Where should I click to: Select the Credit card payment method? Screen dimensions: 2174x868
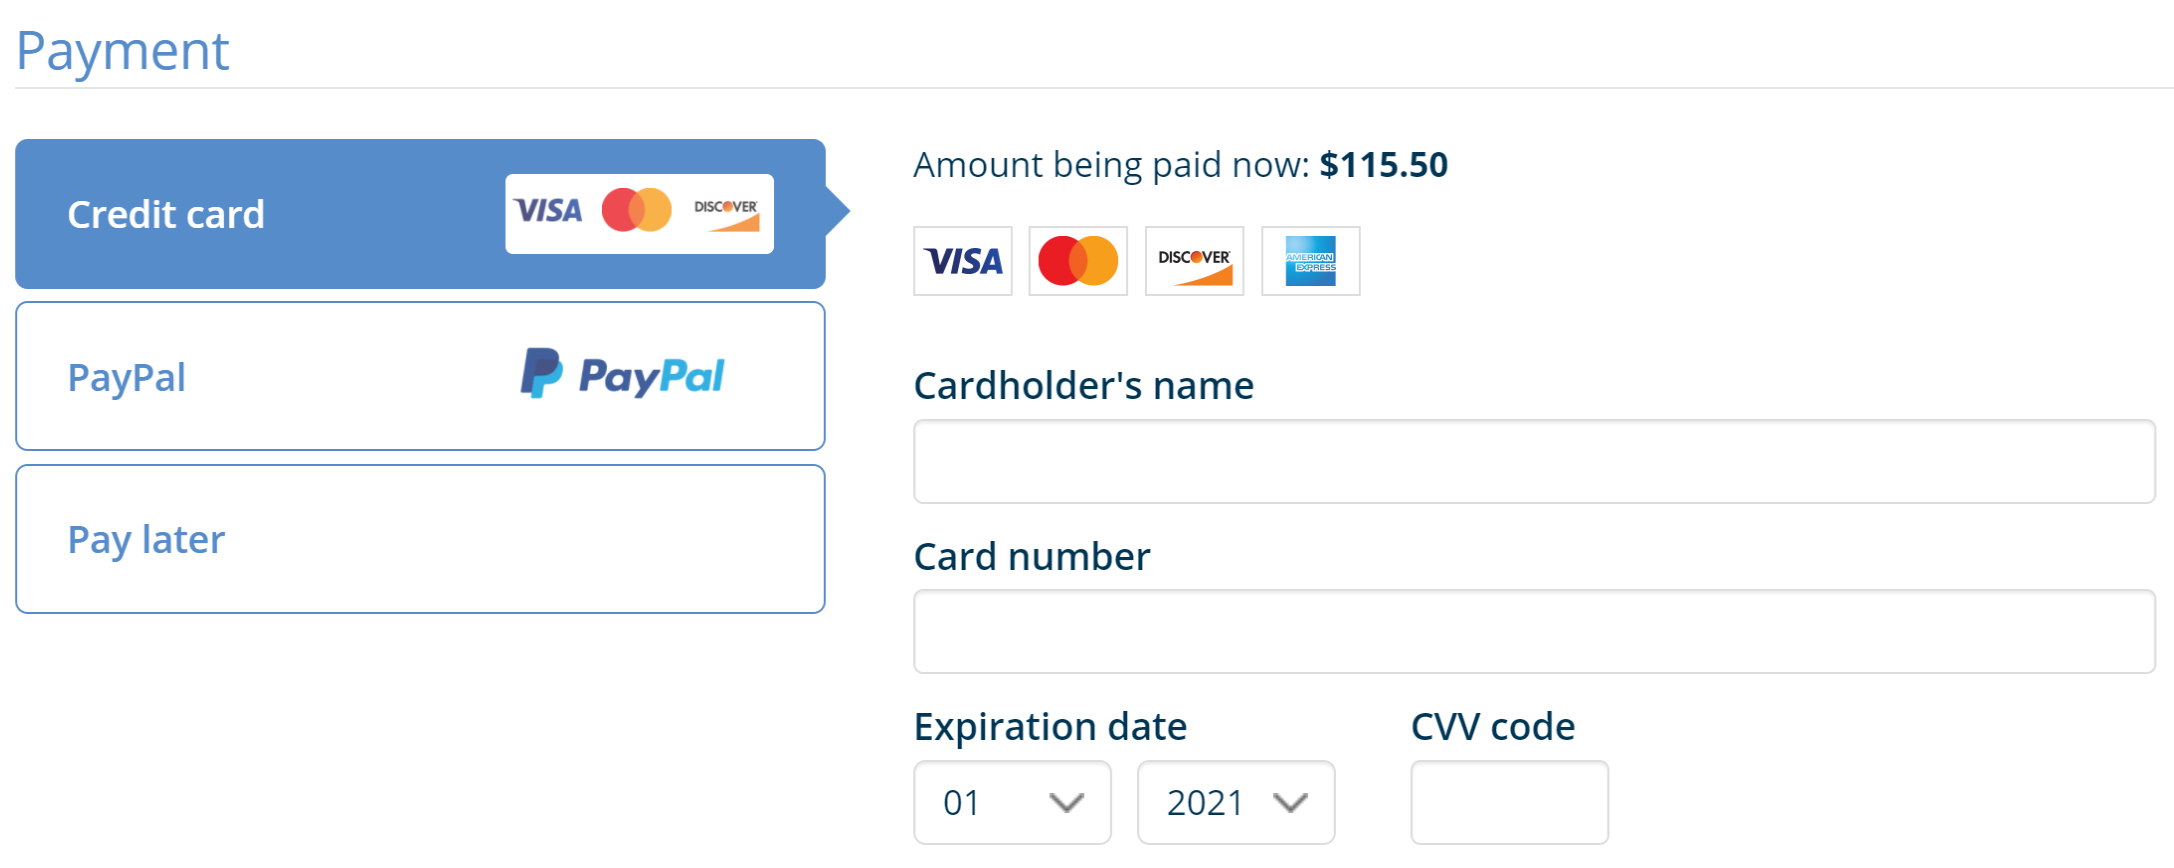(420, 214)
